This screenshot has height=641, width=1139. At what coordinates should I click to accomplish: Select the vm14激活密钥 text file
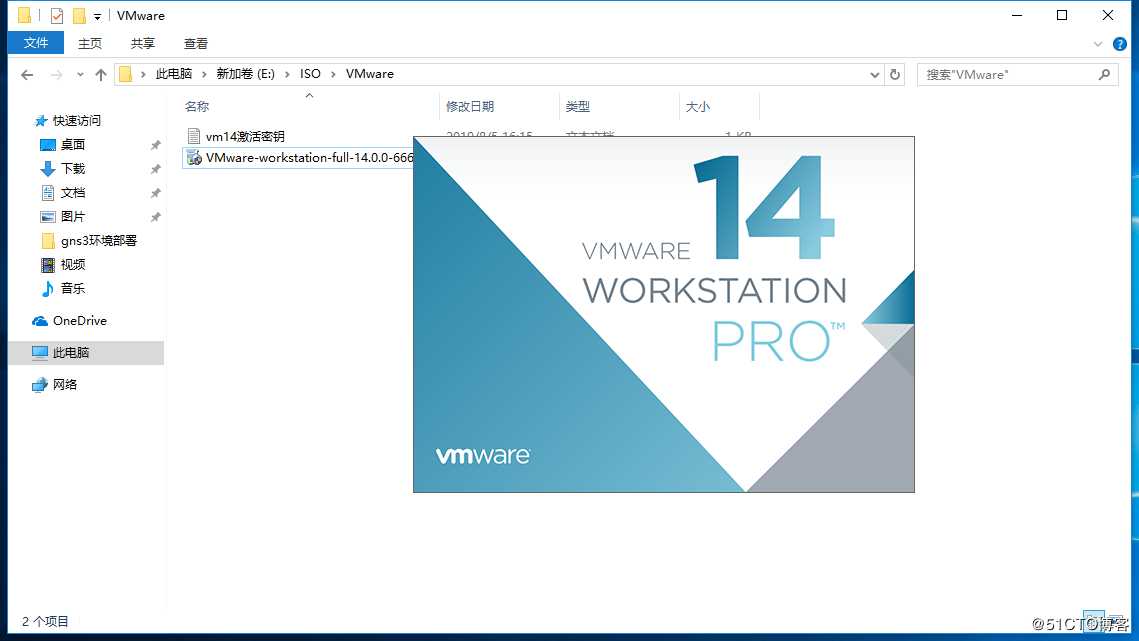245,136
